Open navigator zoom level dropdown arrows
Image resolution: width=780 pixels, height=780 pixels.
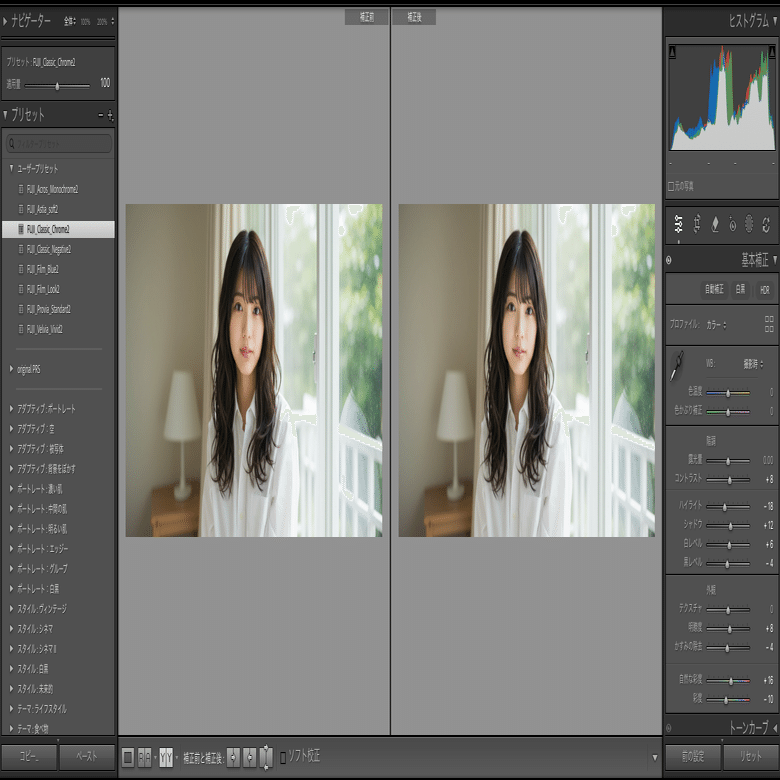(x=112, y=21)
